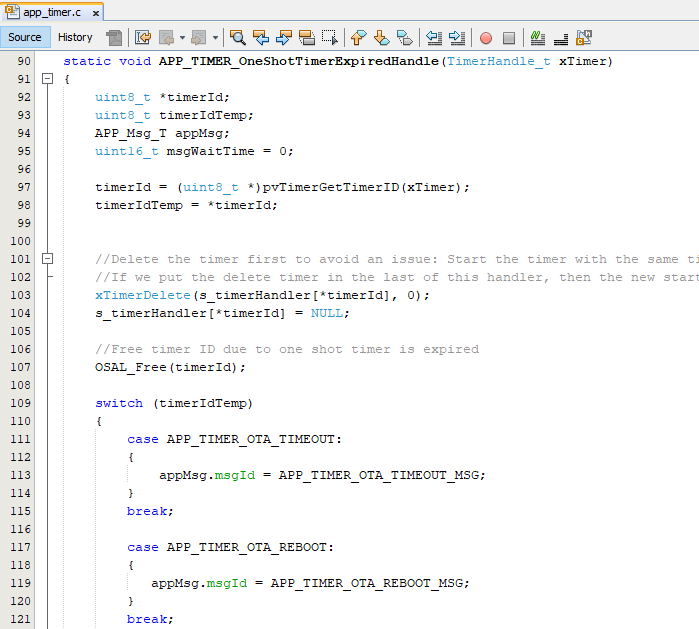Jump to the Last Edit location icon
Screen dimensions: 699x629
pyautogui.click(x=143, y=38)
